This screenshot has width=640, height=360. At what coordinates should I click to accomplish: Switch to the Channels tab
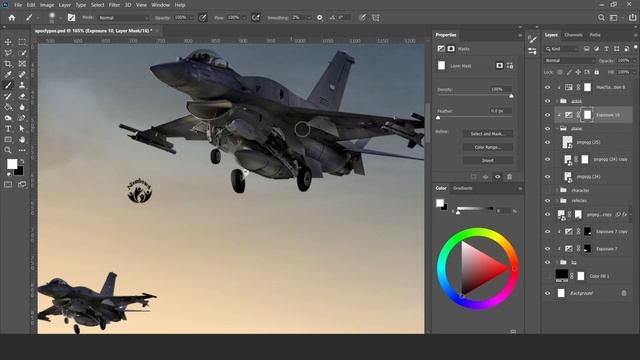573,35
